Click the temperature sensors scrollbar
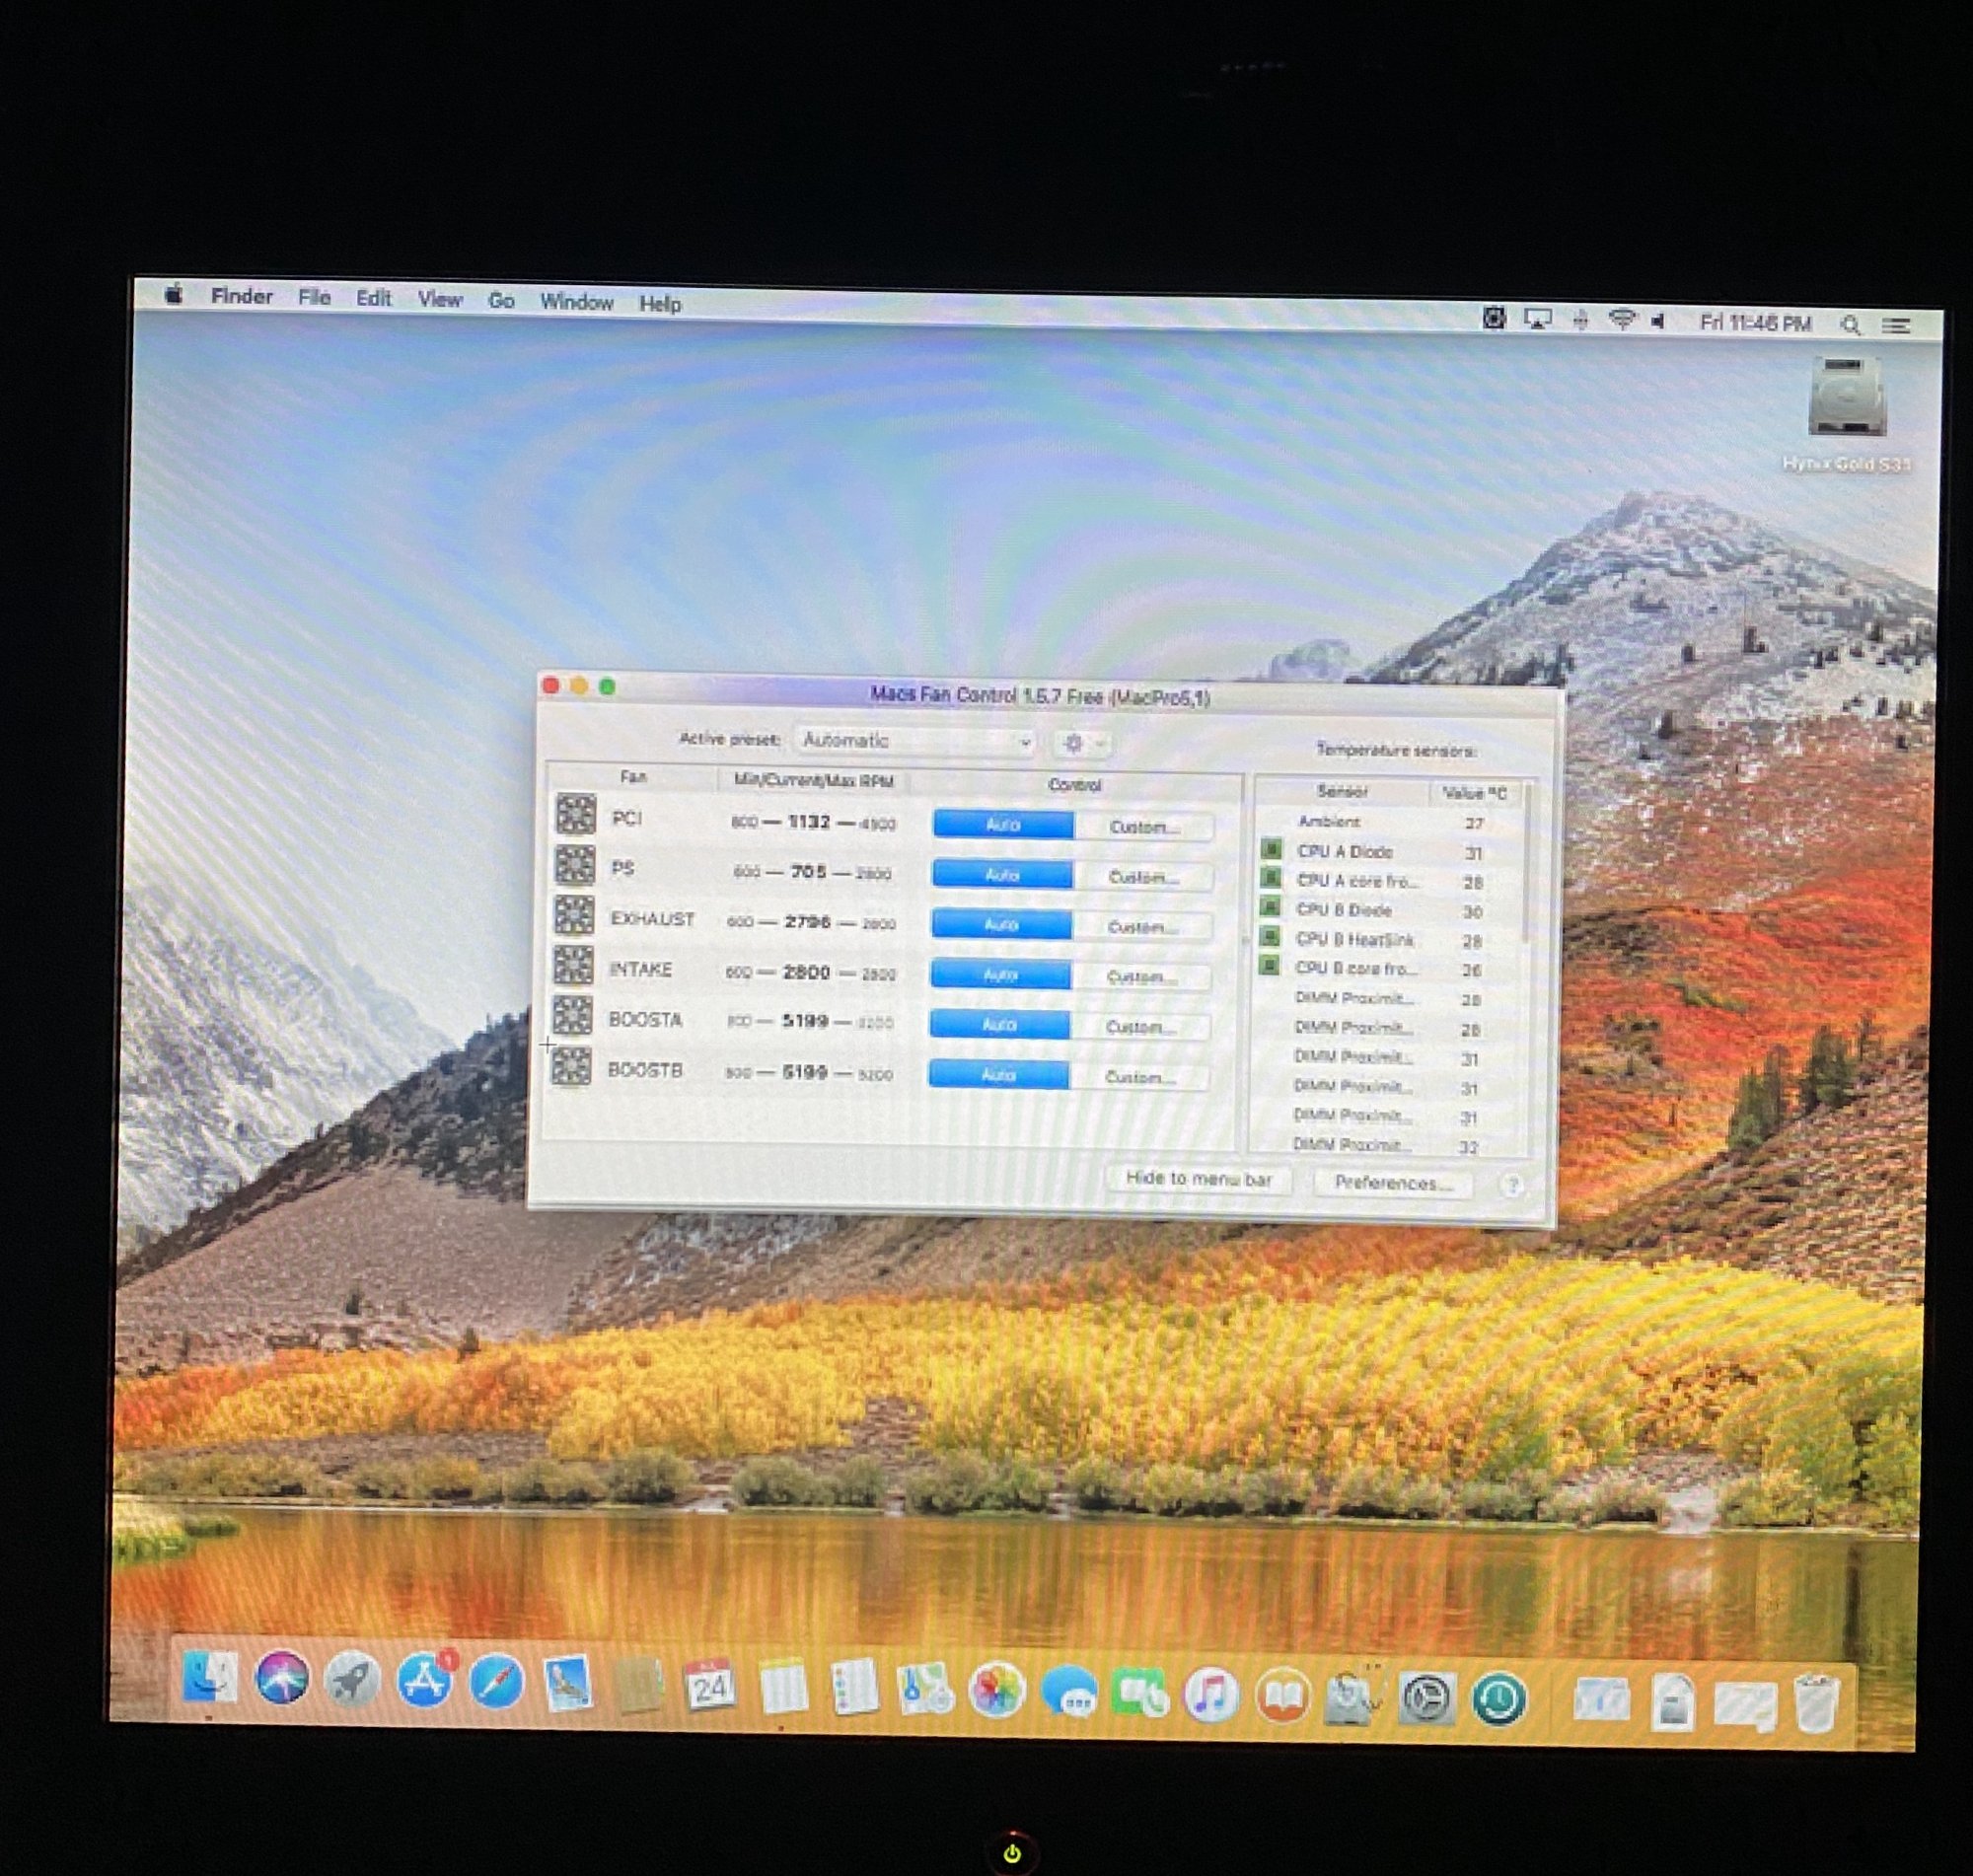Screen dimensions: 1973x1876 click(1526, 865)
